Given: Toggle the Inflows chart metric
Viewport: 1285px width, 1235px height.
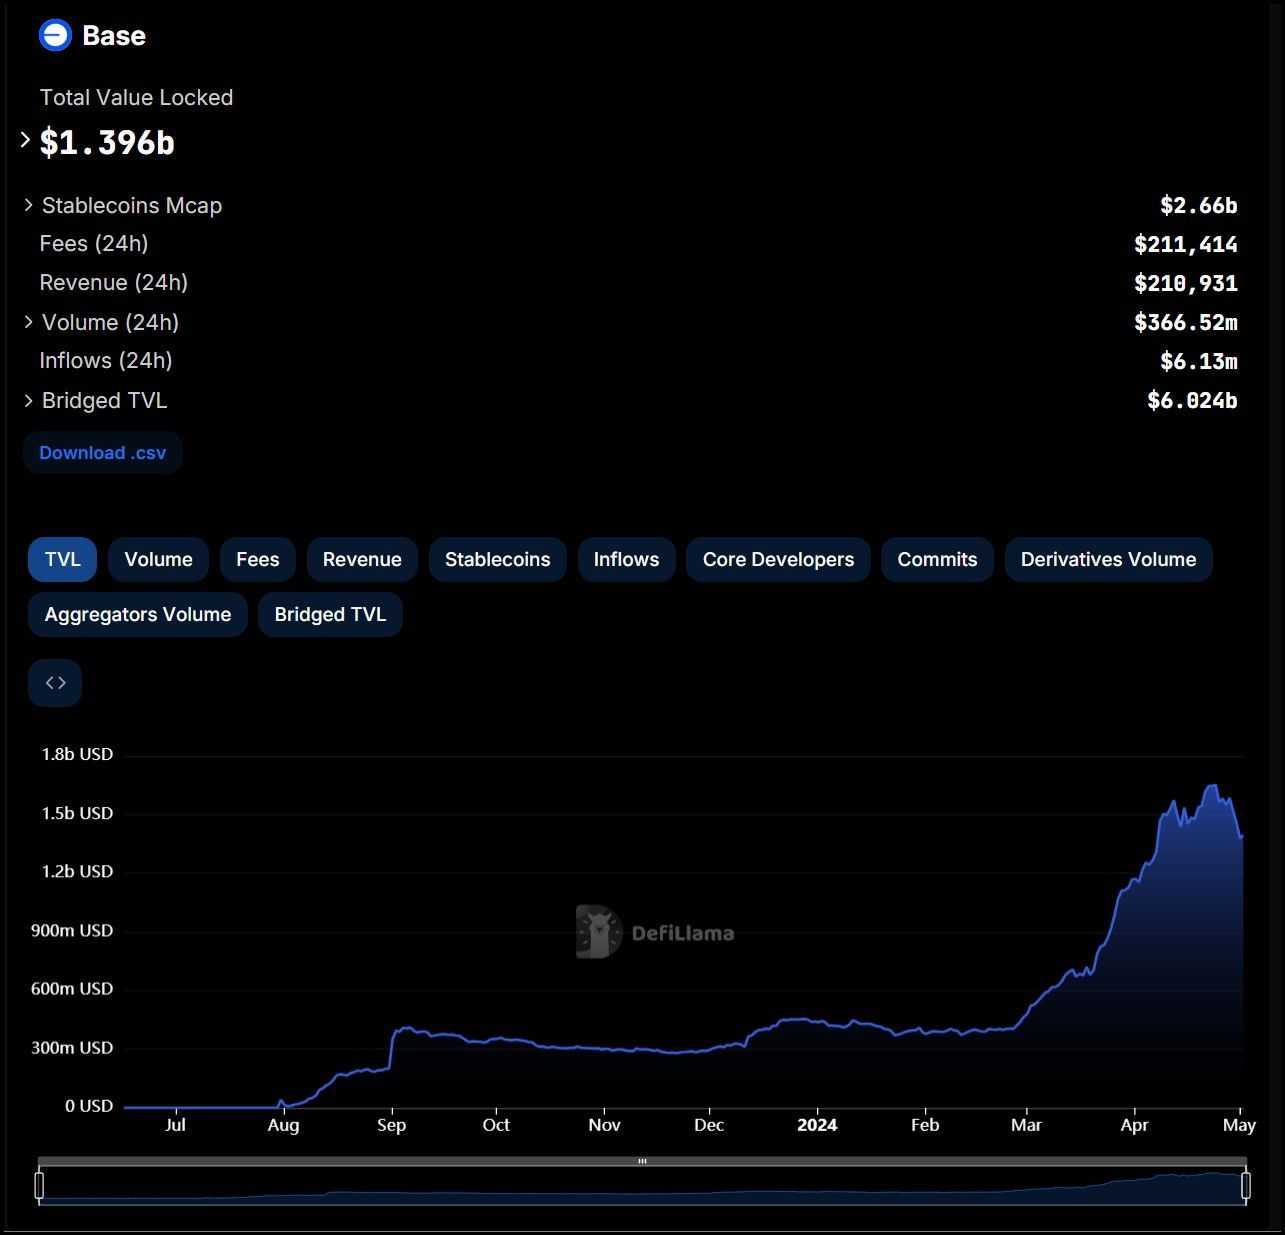Looking at the screenshot, I should 626,559.
